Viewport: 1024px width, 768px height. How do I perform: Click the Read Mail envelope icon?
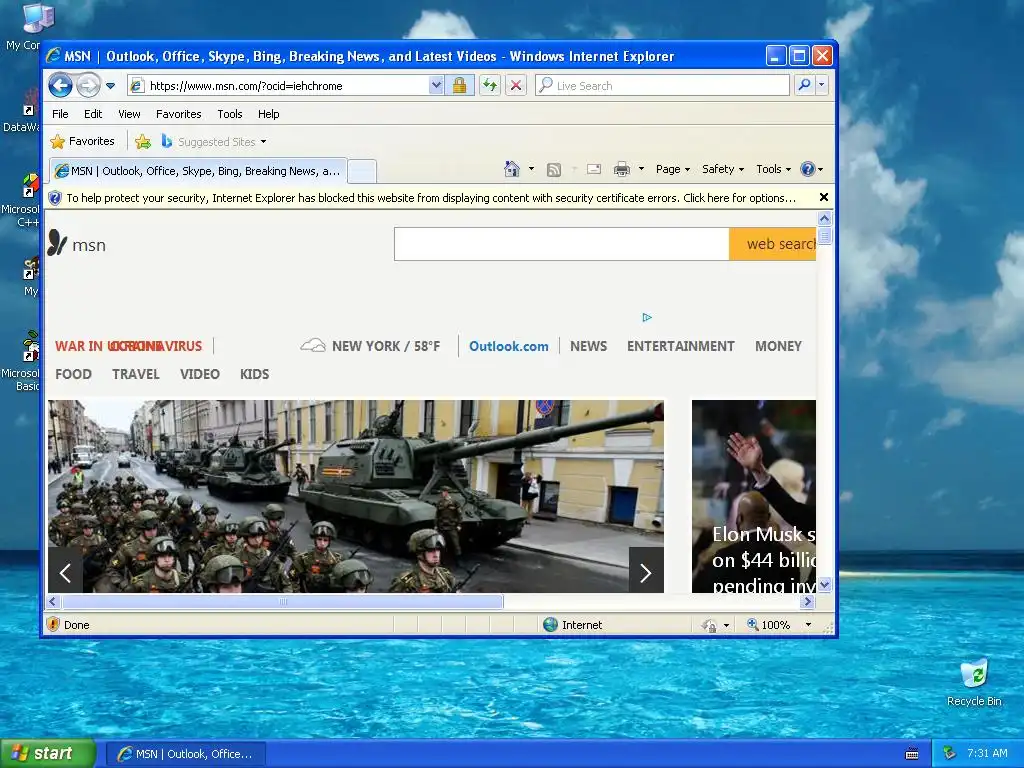pyautogui.click(x=594, y=169)
